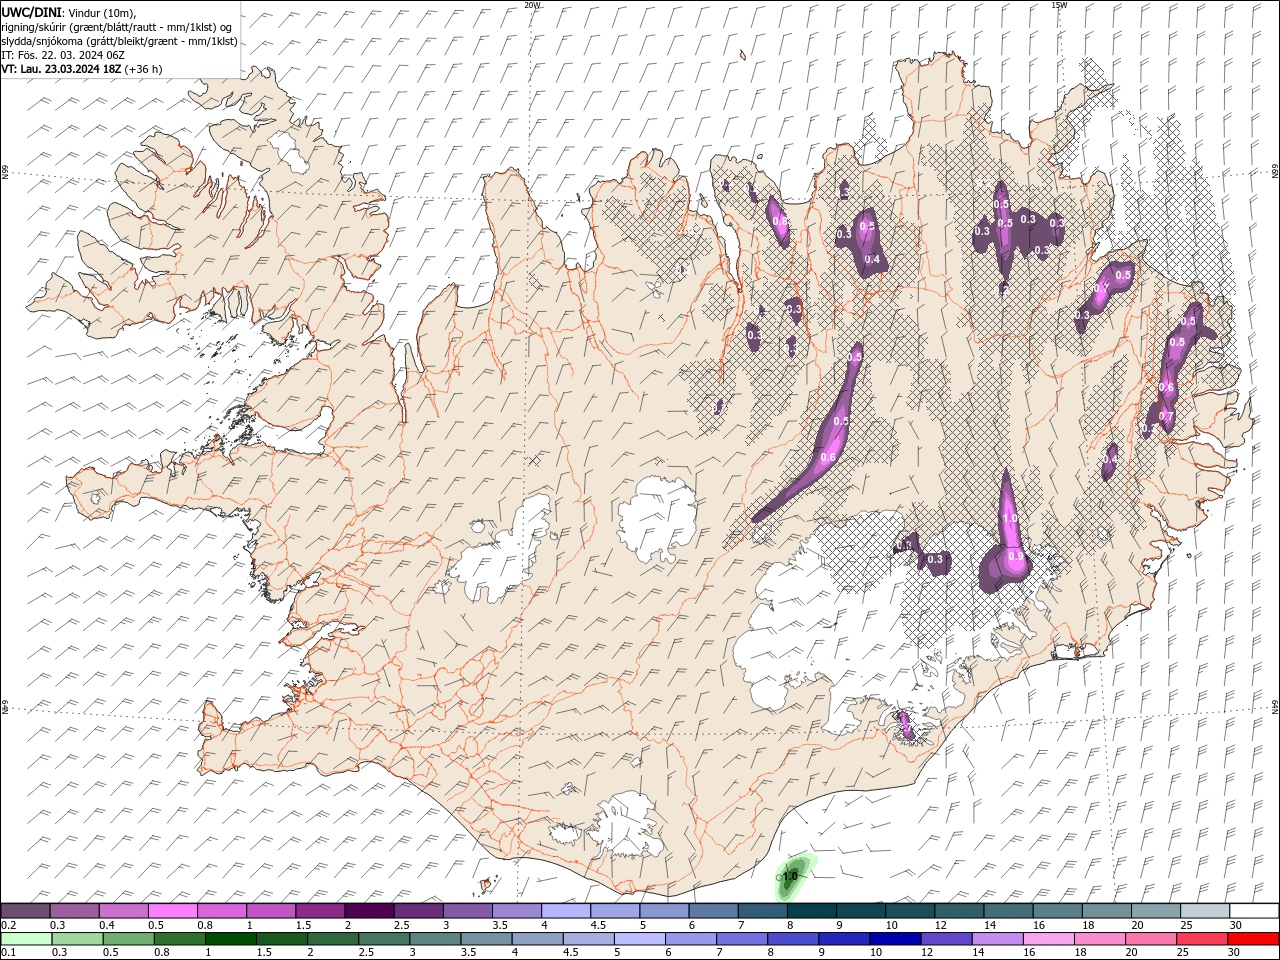This screenshot has height=960, width=1280.
Task: Click the 3.5 swatch in upper snow legend
Action: [517, 911]
